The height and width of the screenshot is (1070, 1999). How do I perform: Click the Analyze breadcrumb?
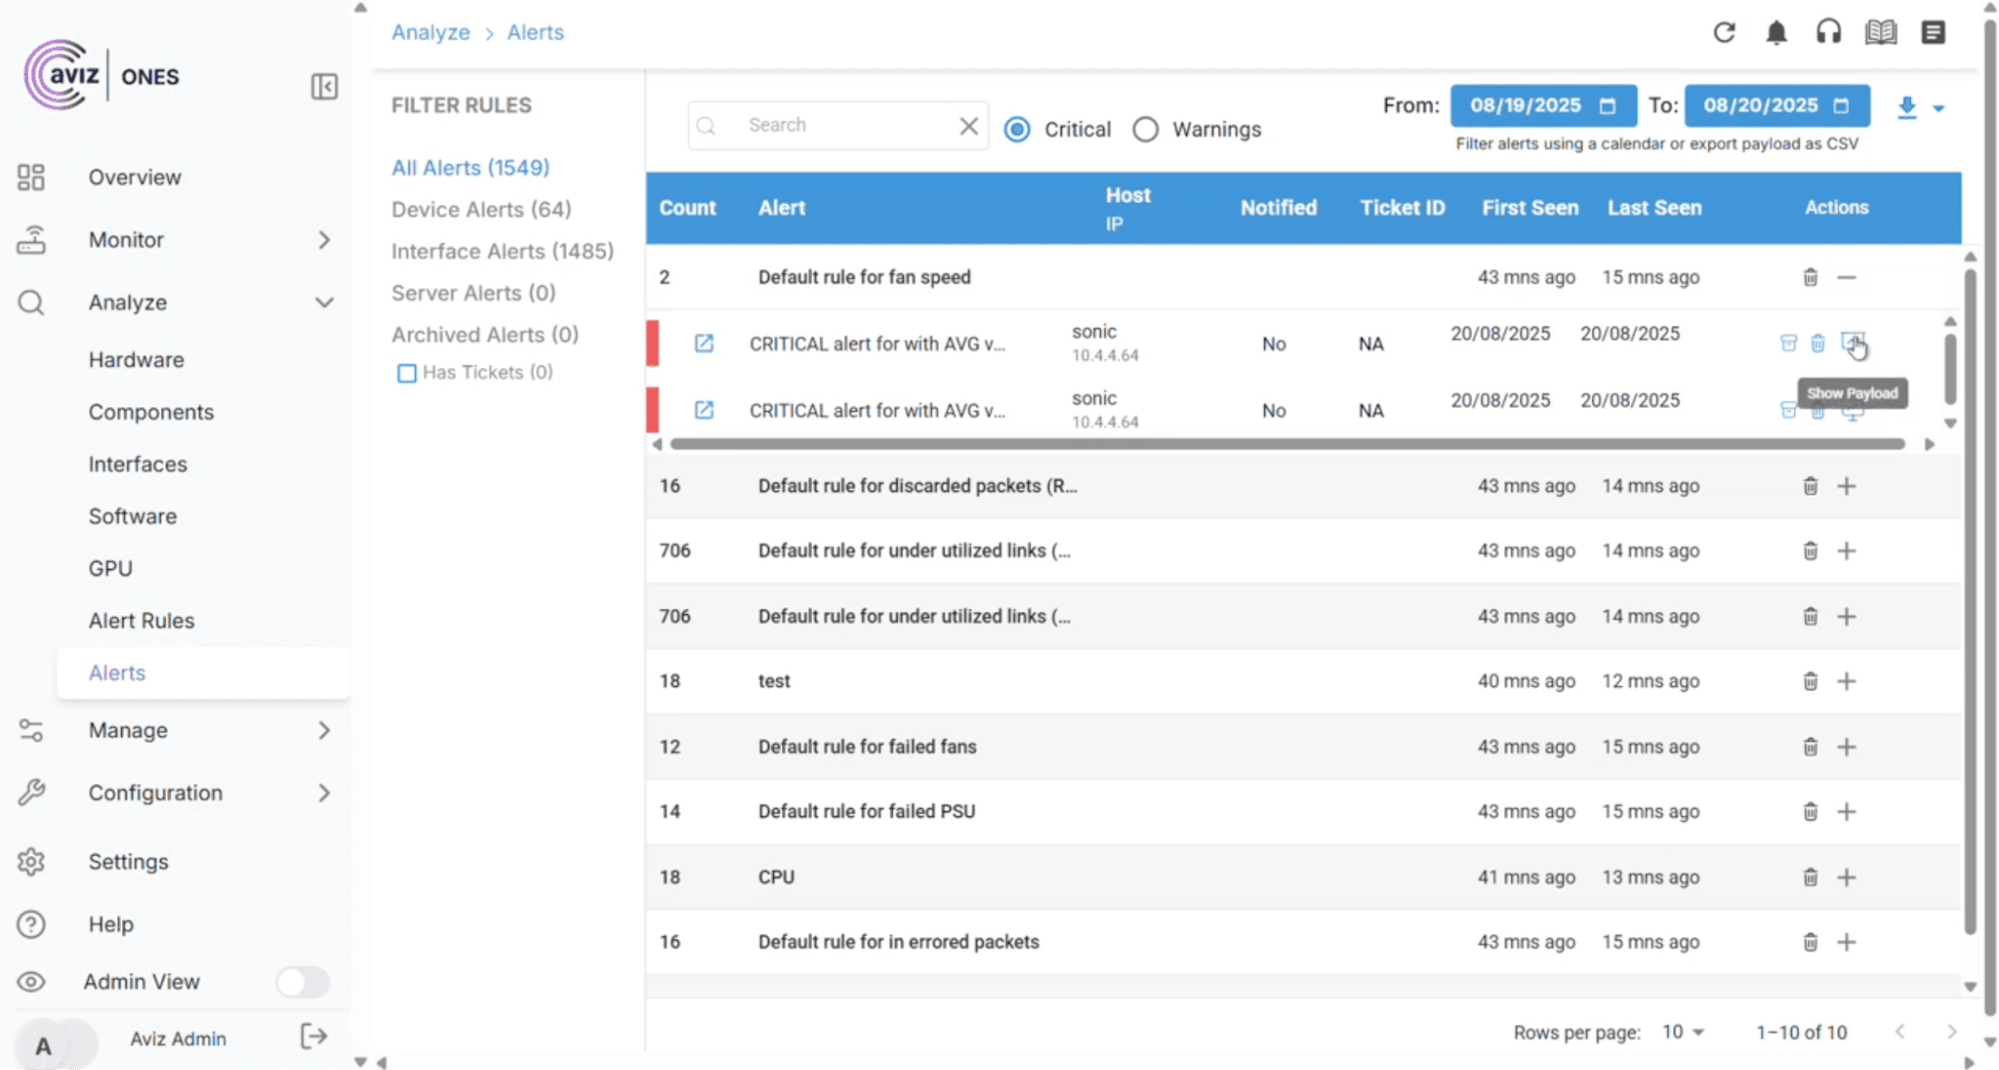click(x=430, y=32)
